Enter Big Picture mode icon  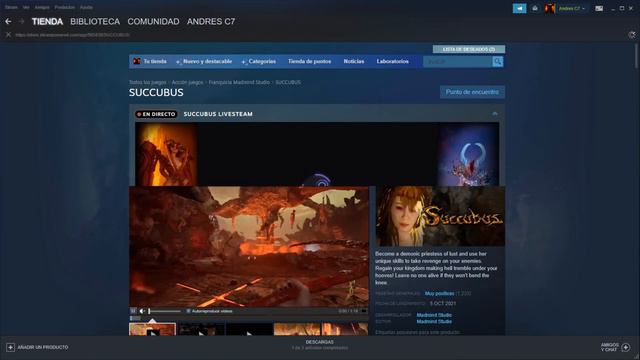599,8
